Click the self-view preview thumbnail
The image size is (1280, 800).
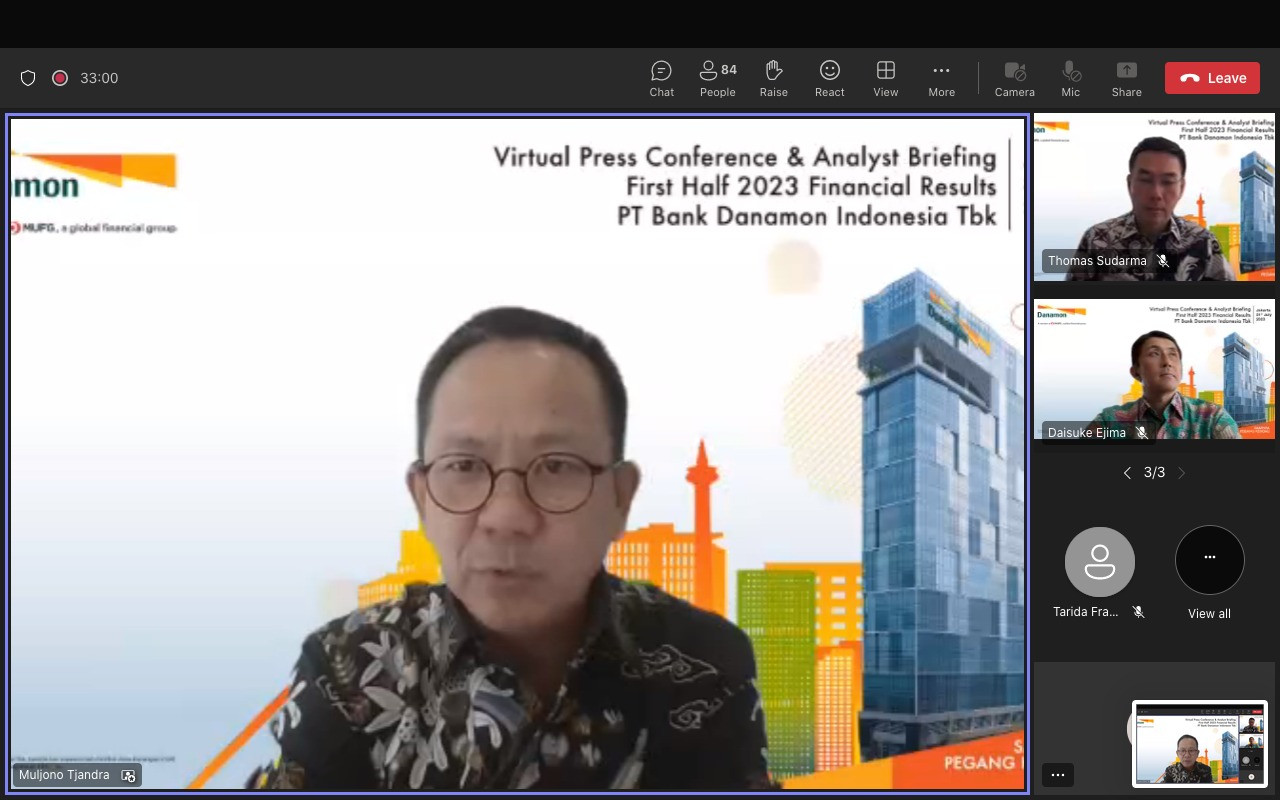1199,743
